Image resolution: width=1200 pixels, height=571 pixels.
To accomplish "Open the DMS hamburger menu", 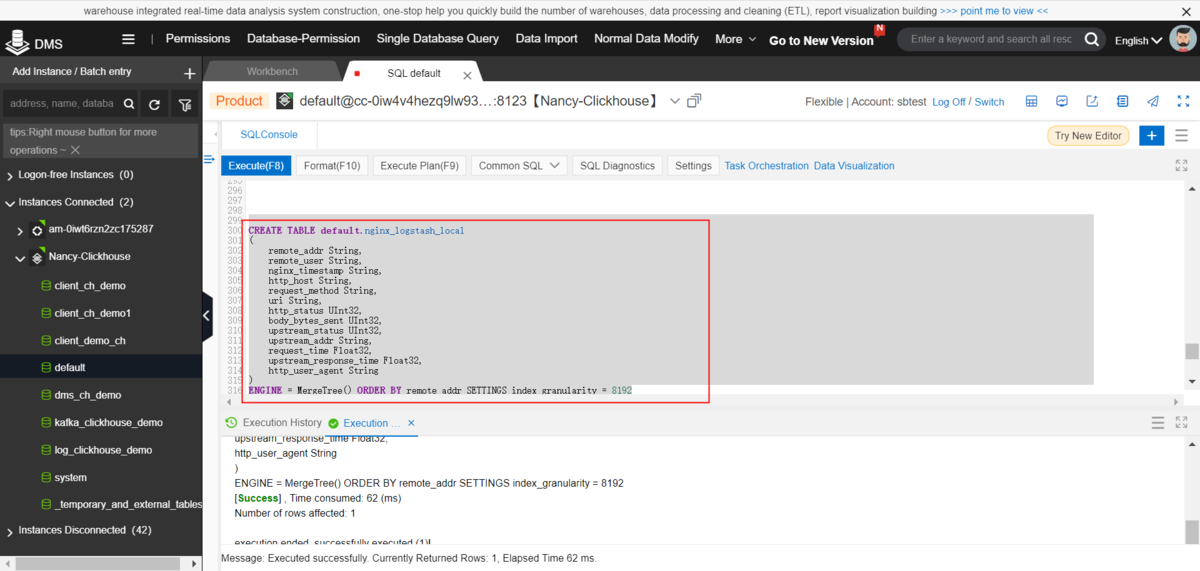I will click(x=128, y=39).
